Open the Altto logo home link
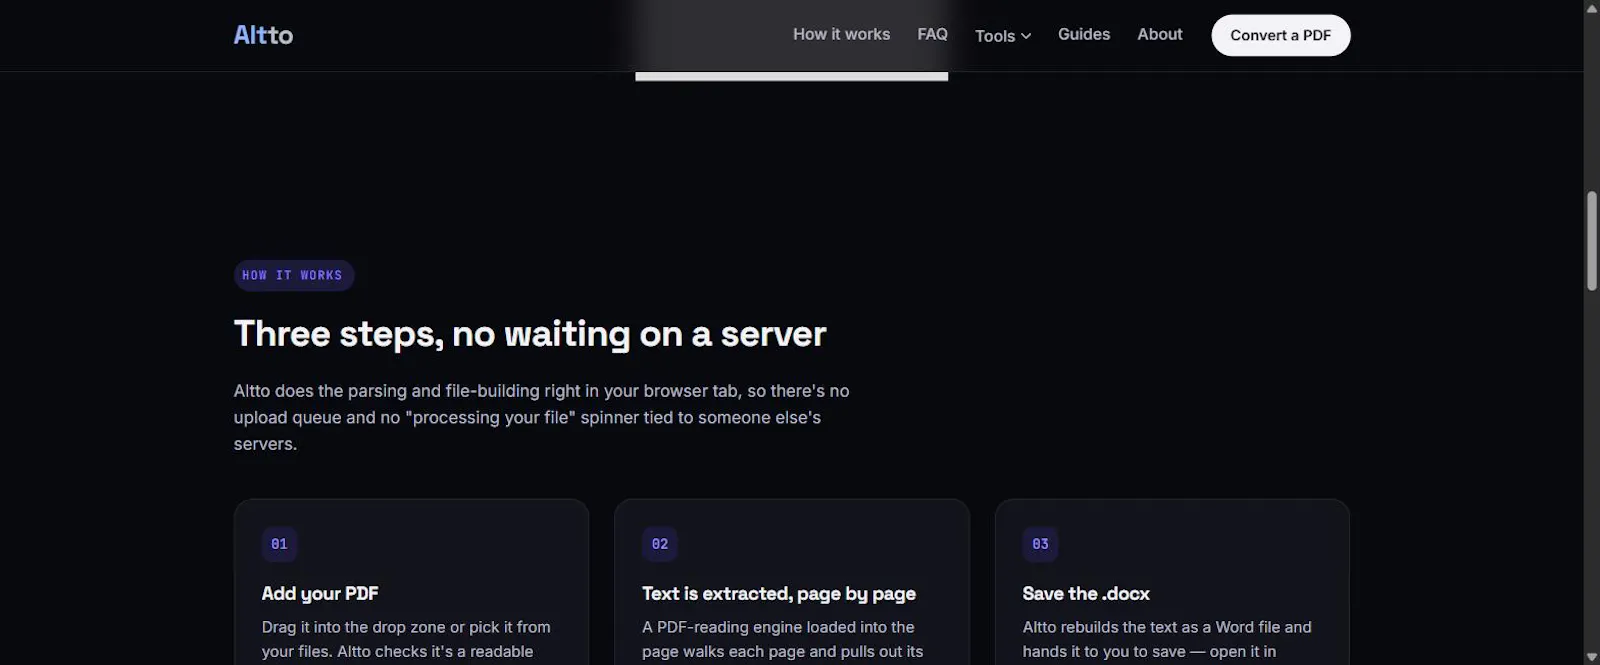 (263, 35)
